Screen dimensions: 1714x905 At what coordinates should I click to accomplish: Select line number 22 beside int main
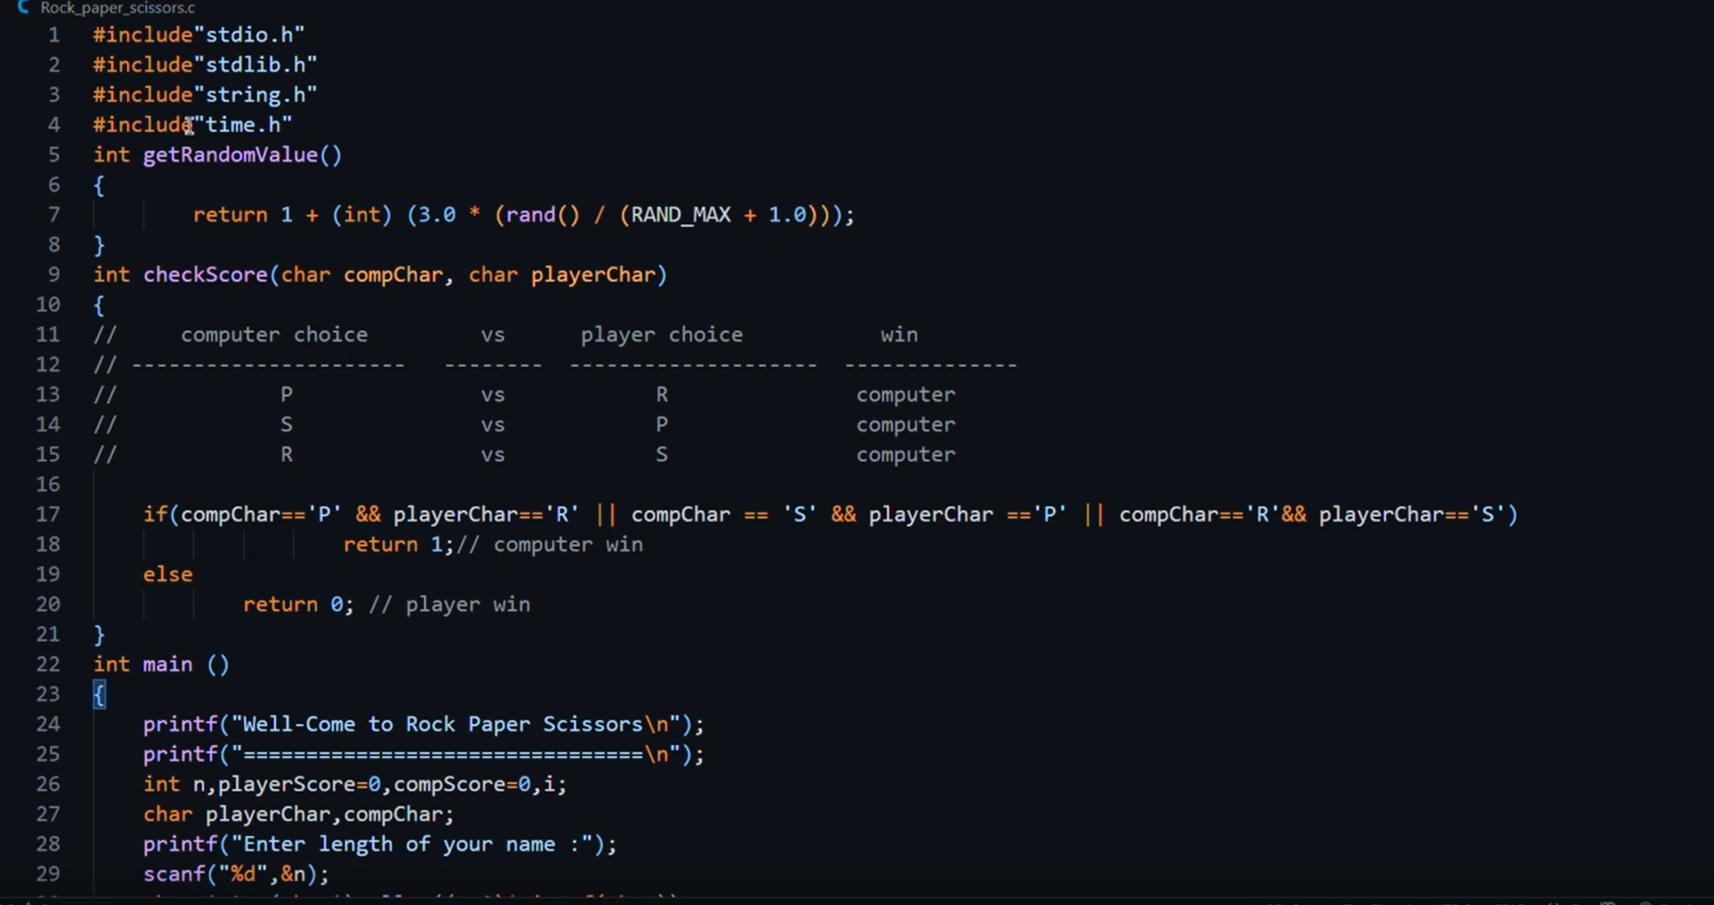48,665
